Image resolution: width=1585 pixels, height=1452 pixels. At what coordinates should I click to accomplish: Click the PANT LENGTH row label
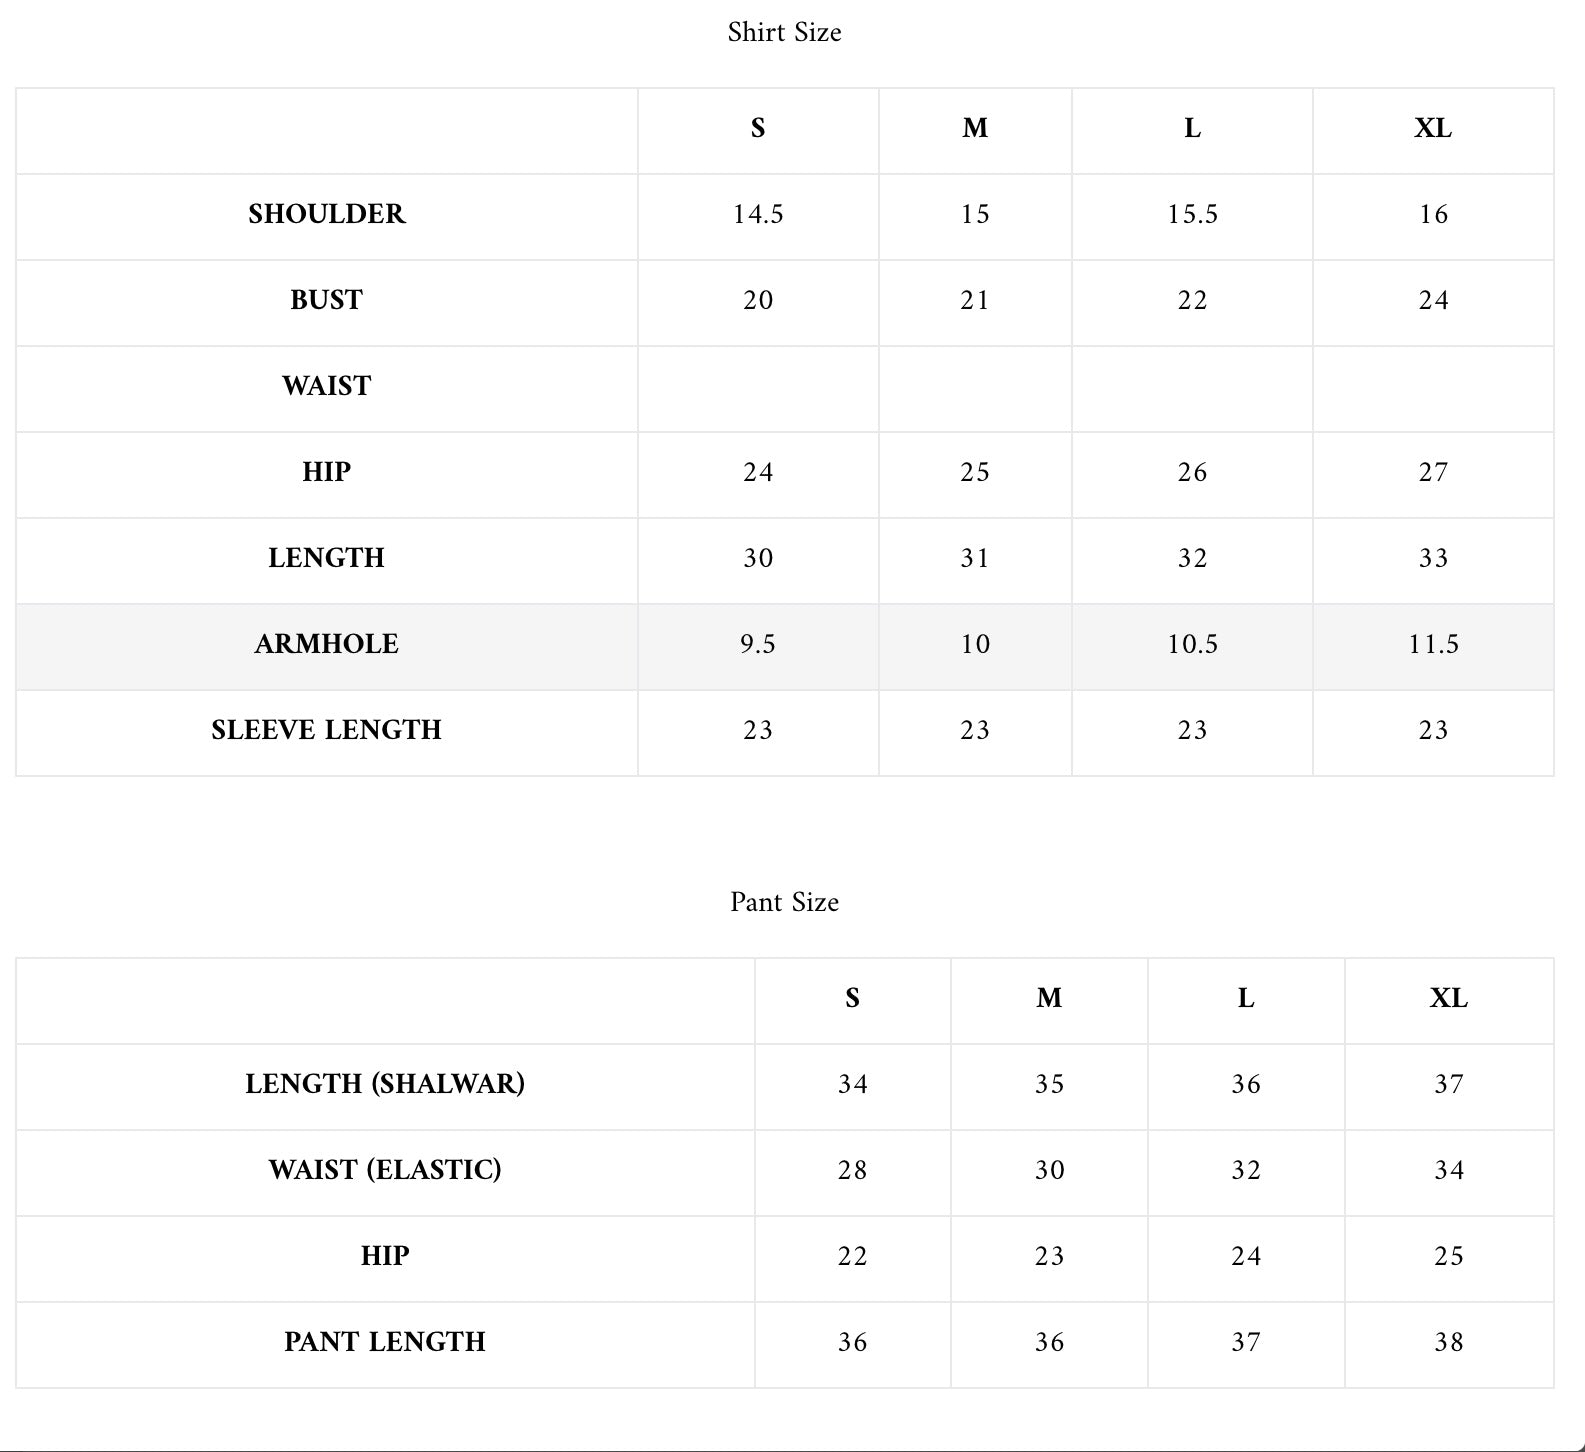(x=385, y=1342)
